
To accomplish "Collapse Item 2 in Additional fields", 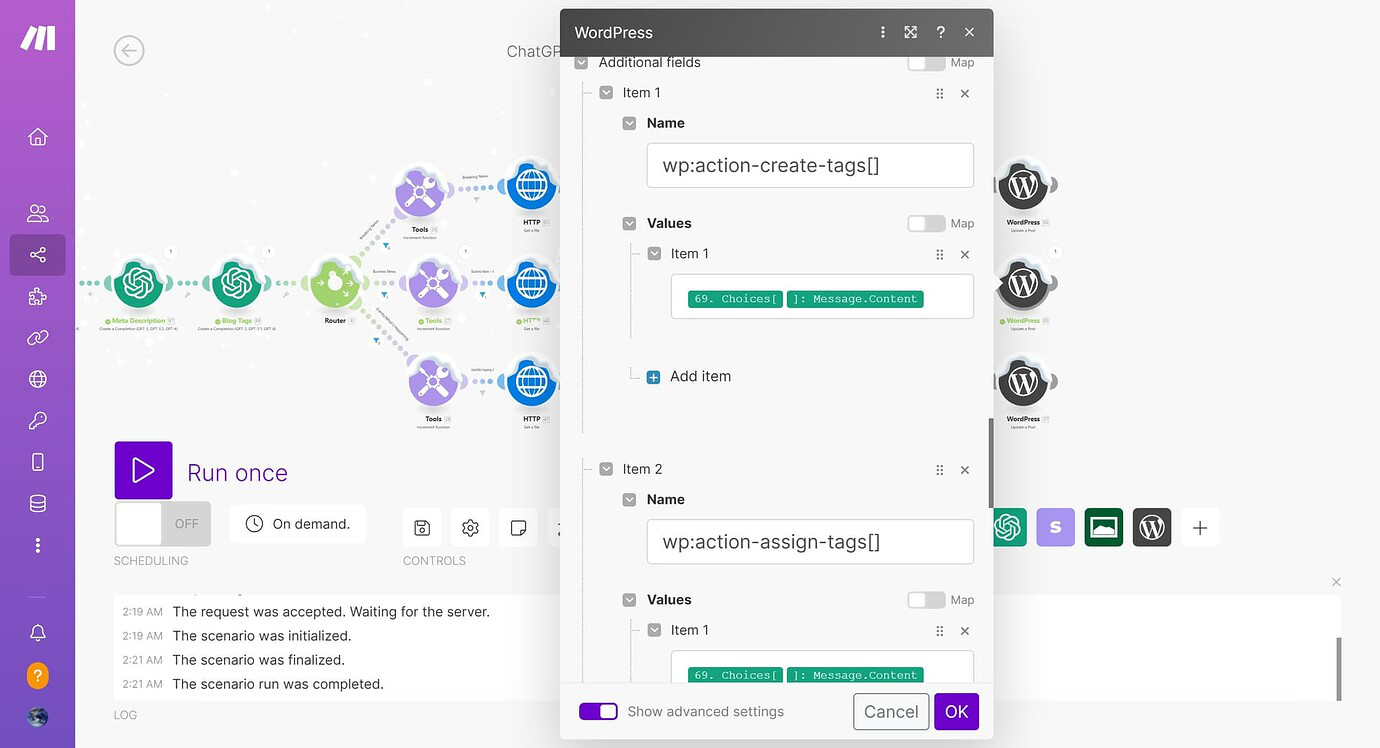I will click(606, 469).
